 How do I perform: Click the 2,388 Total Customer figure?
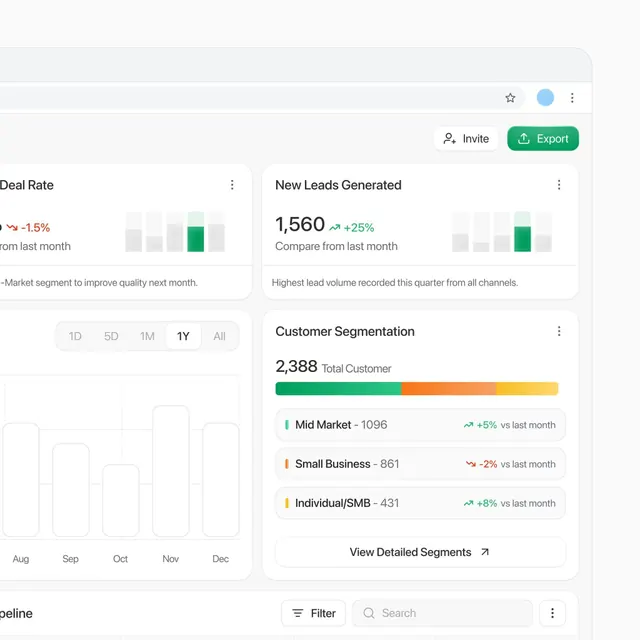coord(296,367)
